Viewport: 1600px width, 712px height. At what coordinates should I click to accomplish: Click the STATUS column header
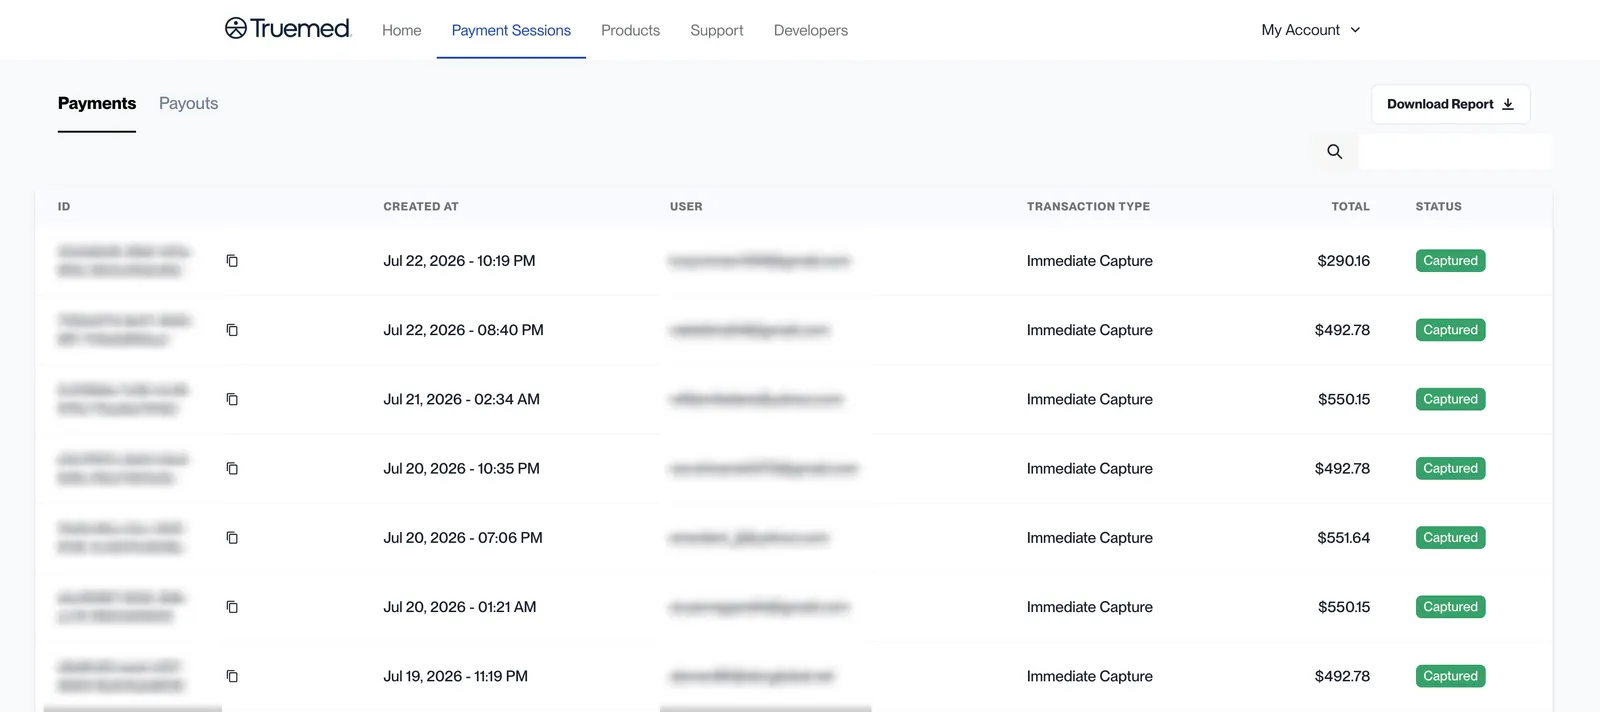pos(1438,207)
